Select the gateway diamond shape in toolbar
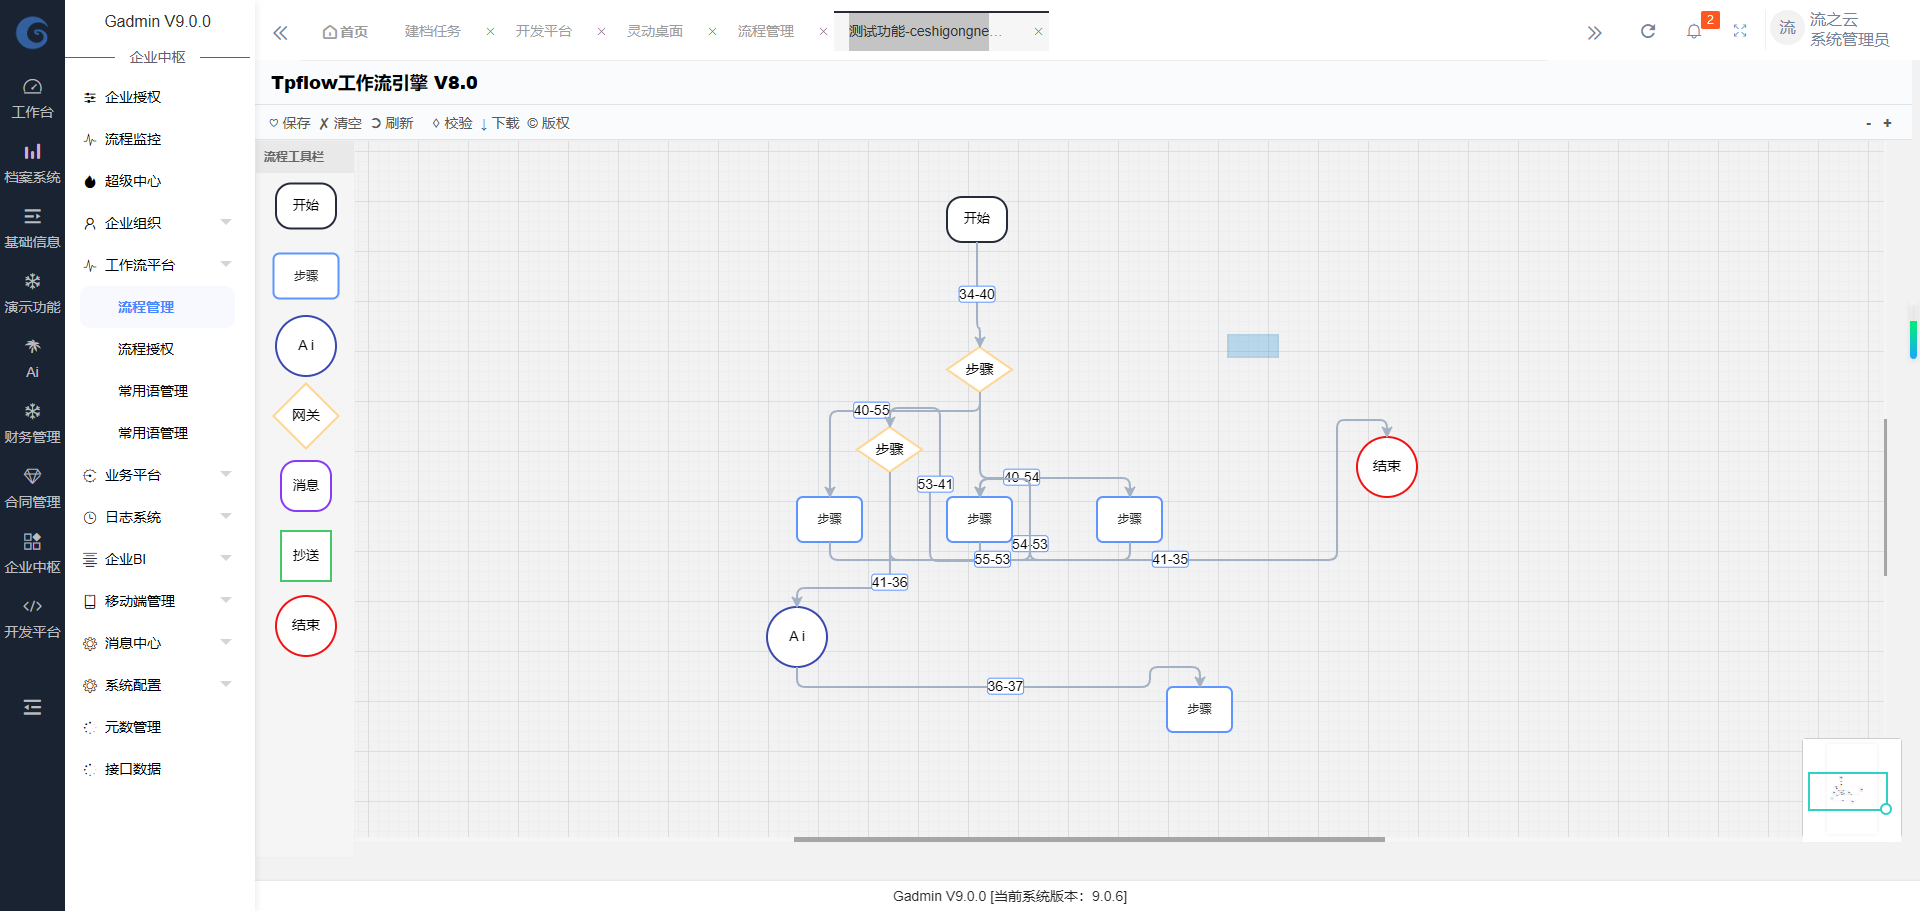 click(x=306, y=415)
